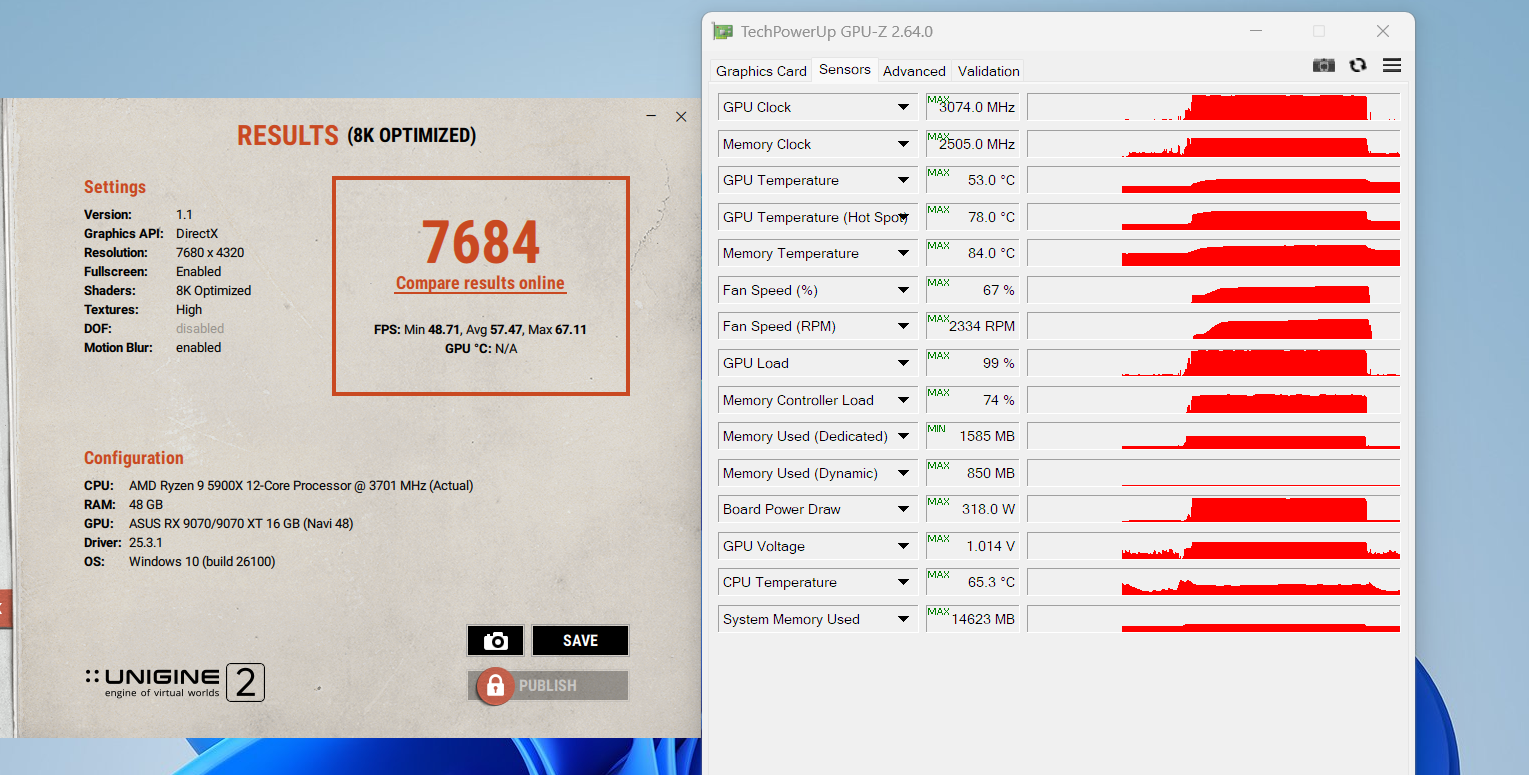Open the GPU-Z hamburger menu

[x=1391, y=65]
